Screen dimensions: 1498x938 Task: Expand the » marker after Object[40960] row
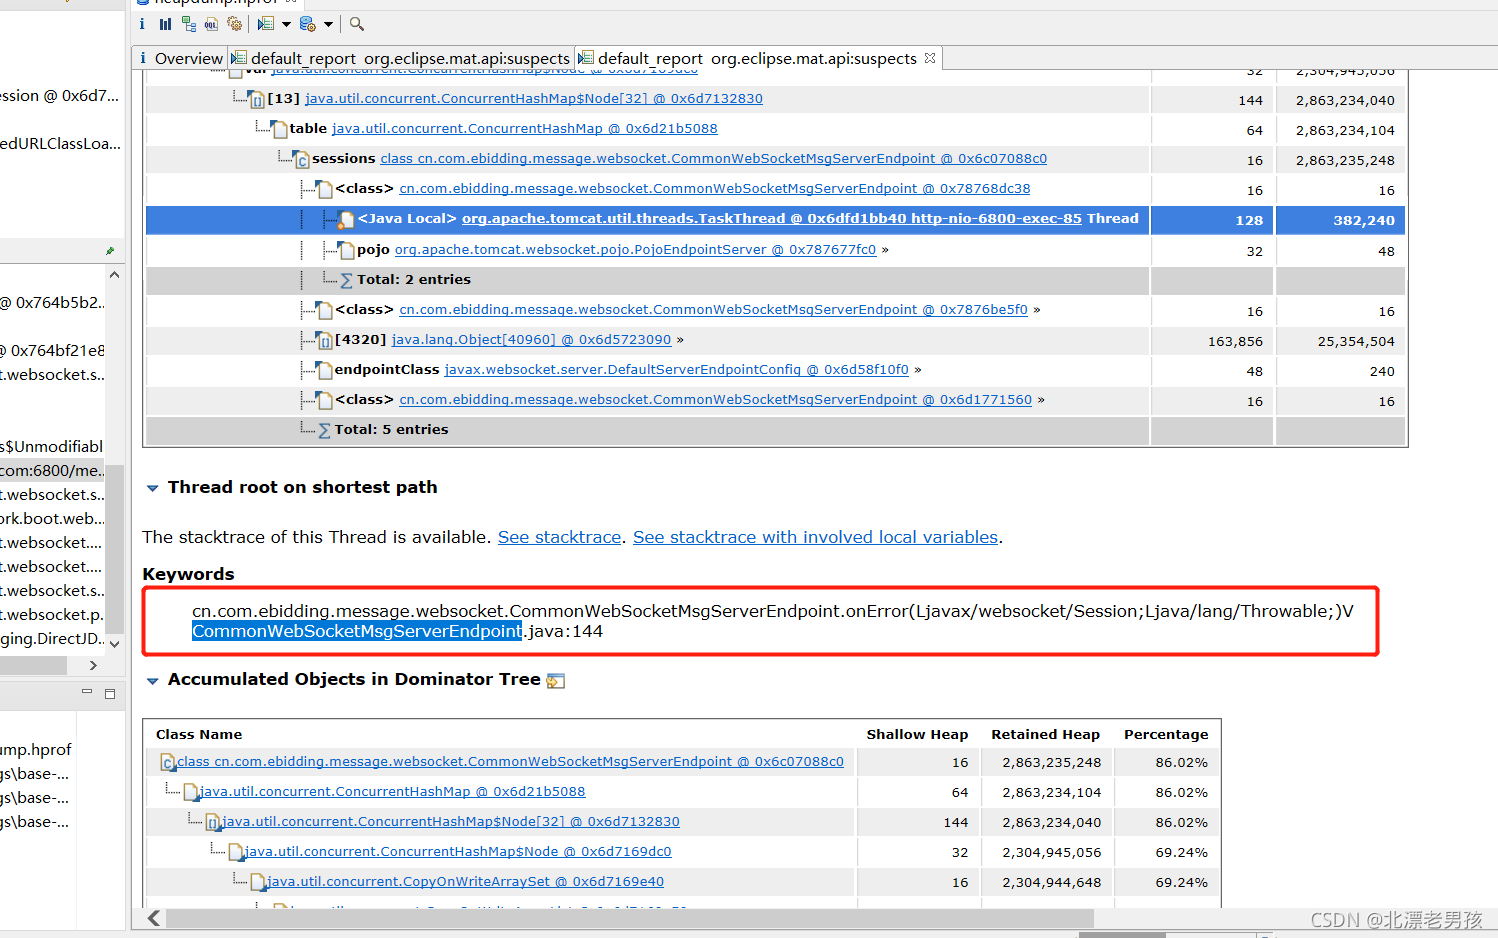click(680, 340)
